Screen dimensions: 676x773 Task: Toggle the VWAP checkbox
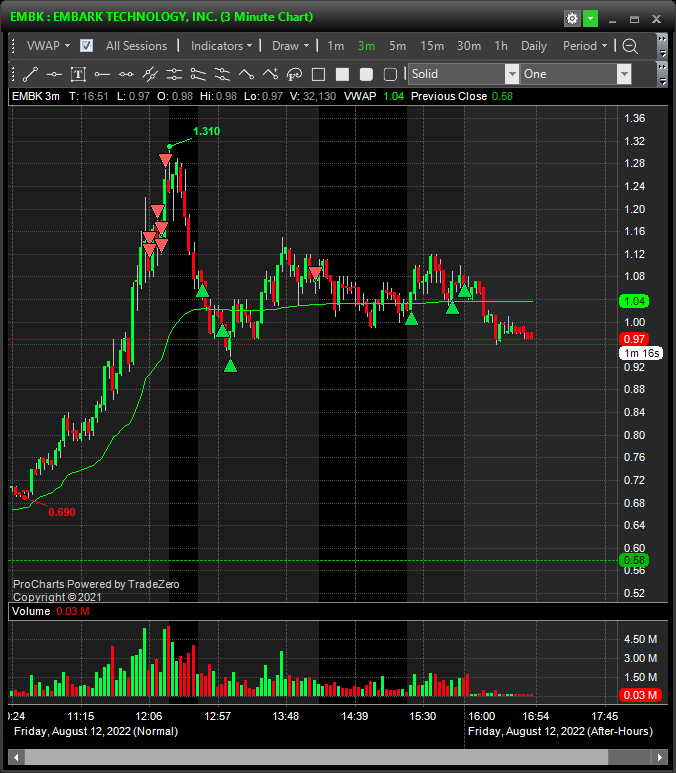[x=86, y=46]
